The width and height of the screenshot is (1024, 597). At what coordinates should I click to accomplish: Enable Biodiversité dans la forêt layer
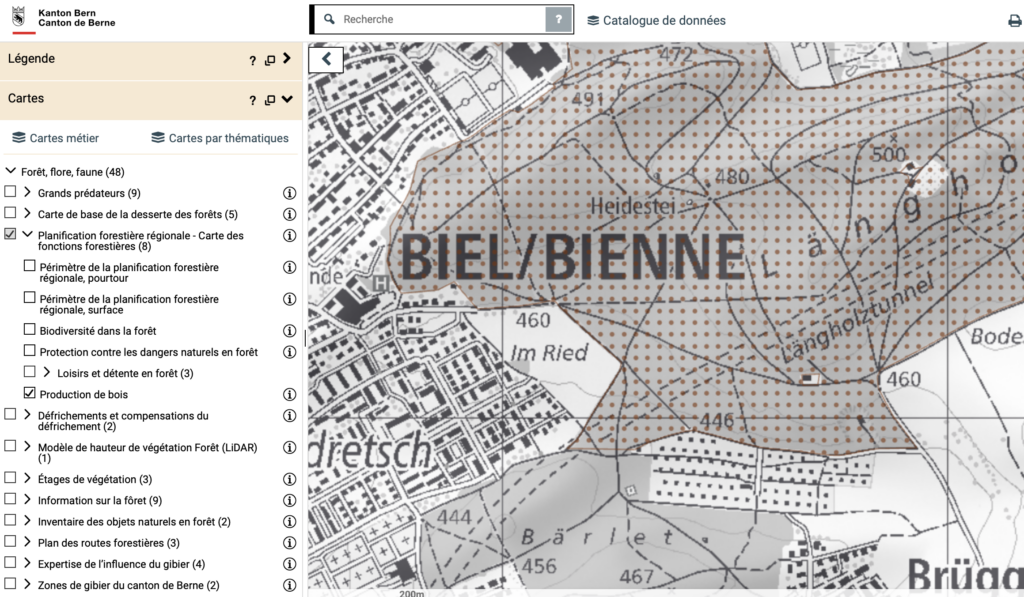click(29, 330)
